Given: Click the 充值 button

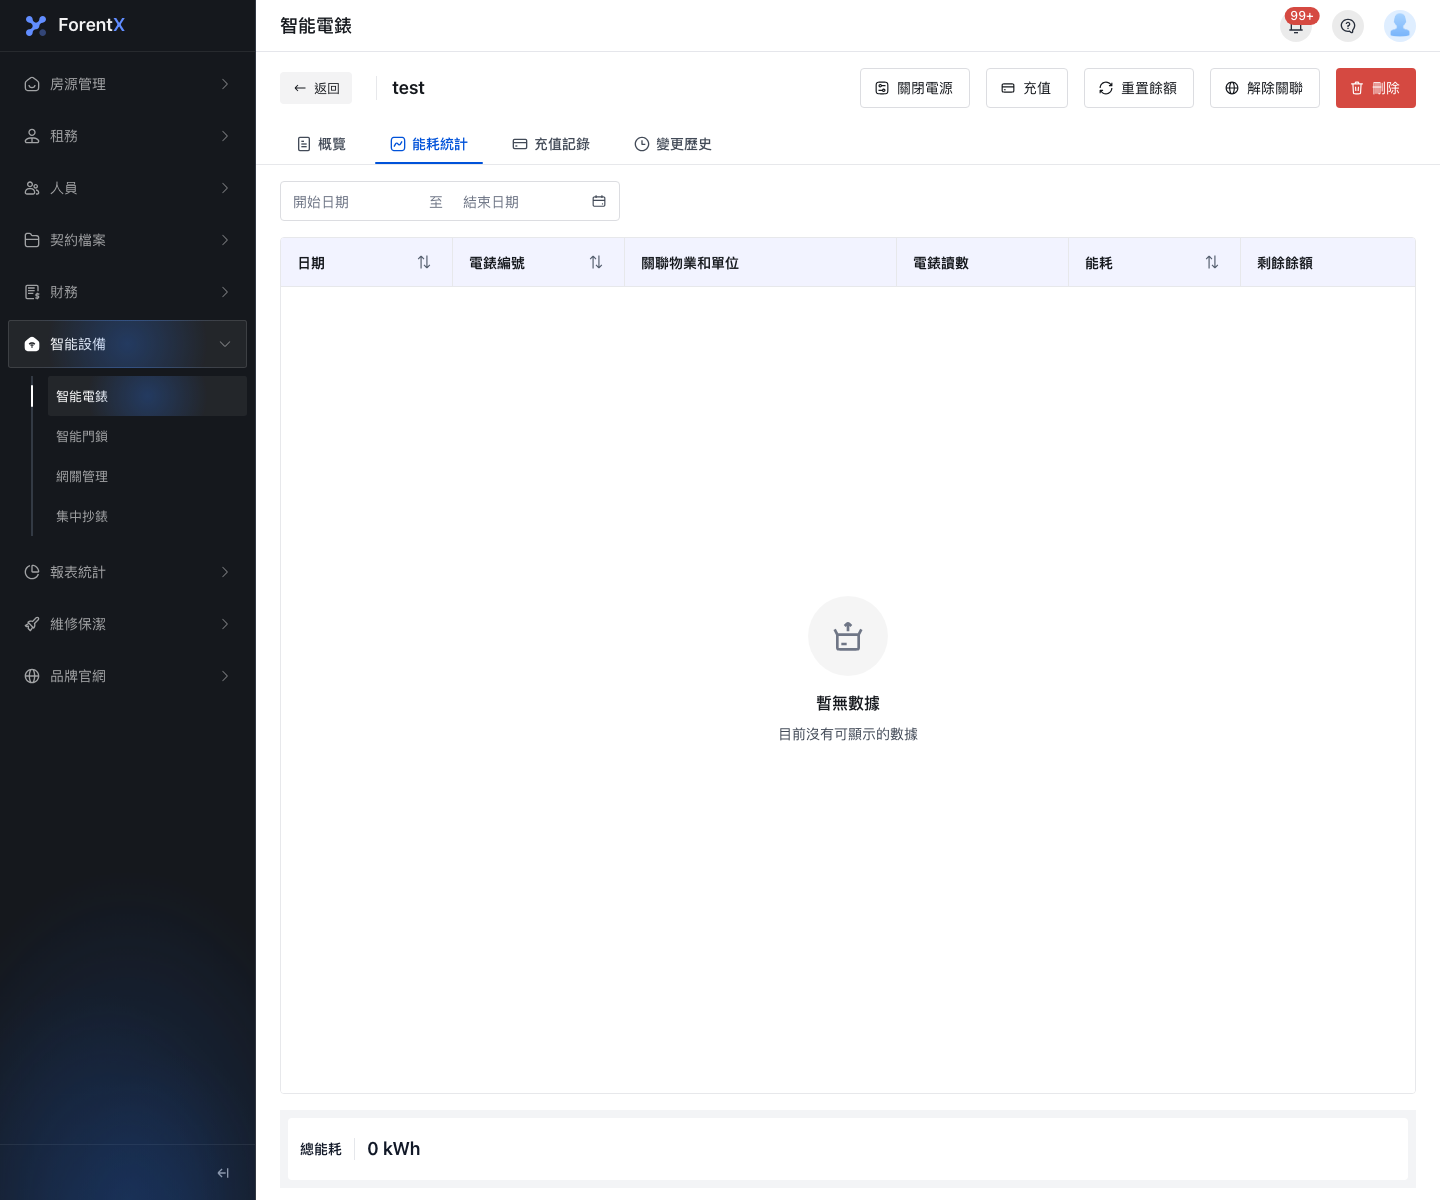Looking at the screenshot, I should 1027,88.
